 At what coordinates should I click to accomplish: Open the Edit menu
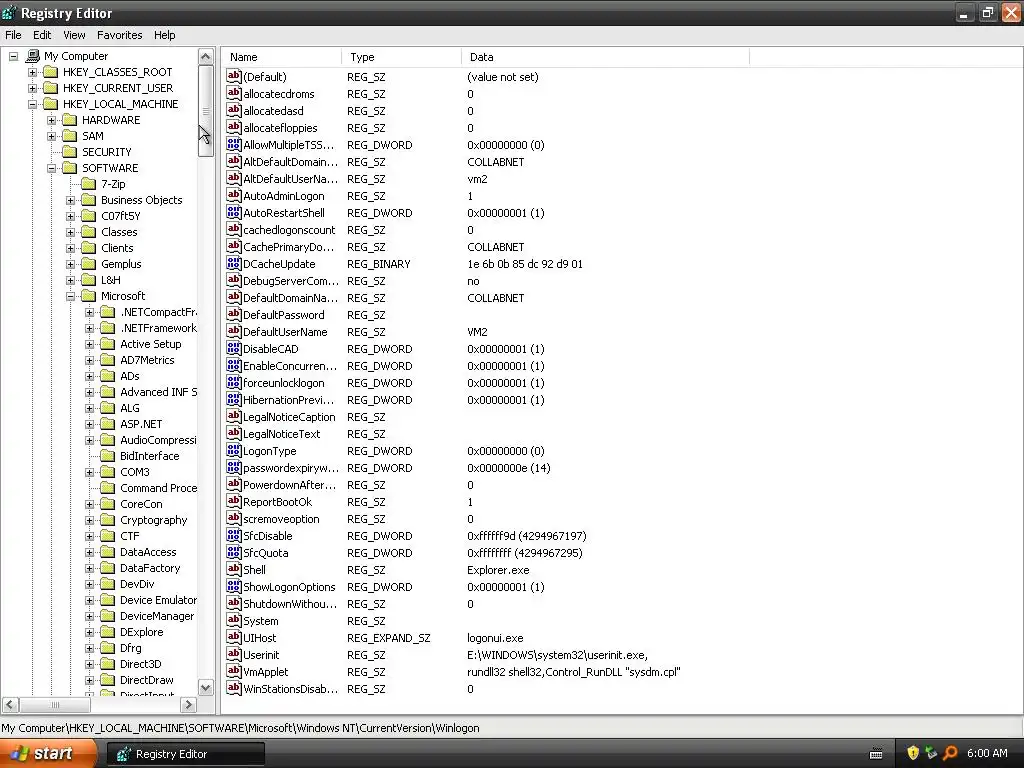point(42,35)
